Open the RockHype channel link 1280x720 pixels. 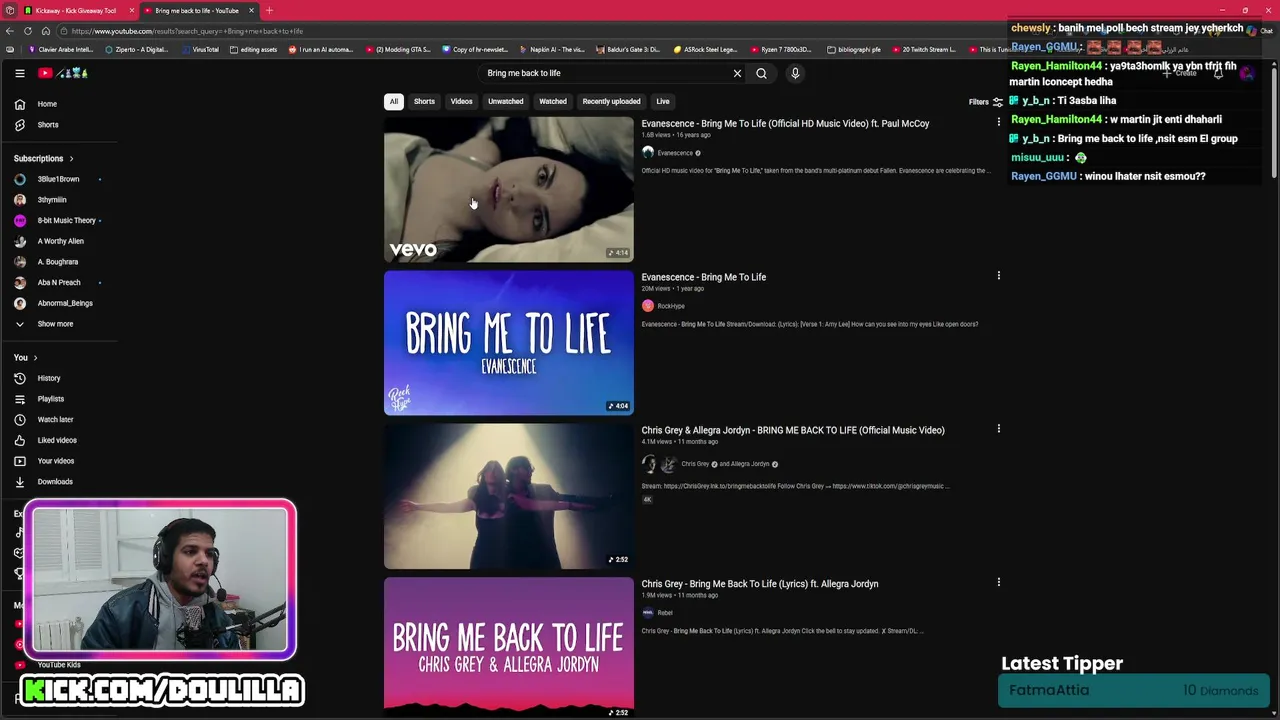click(x=671, y=306)
